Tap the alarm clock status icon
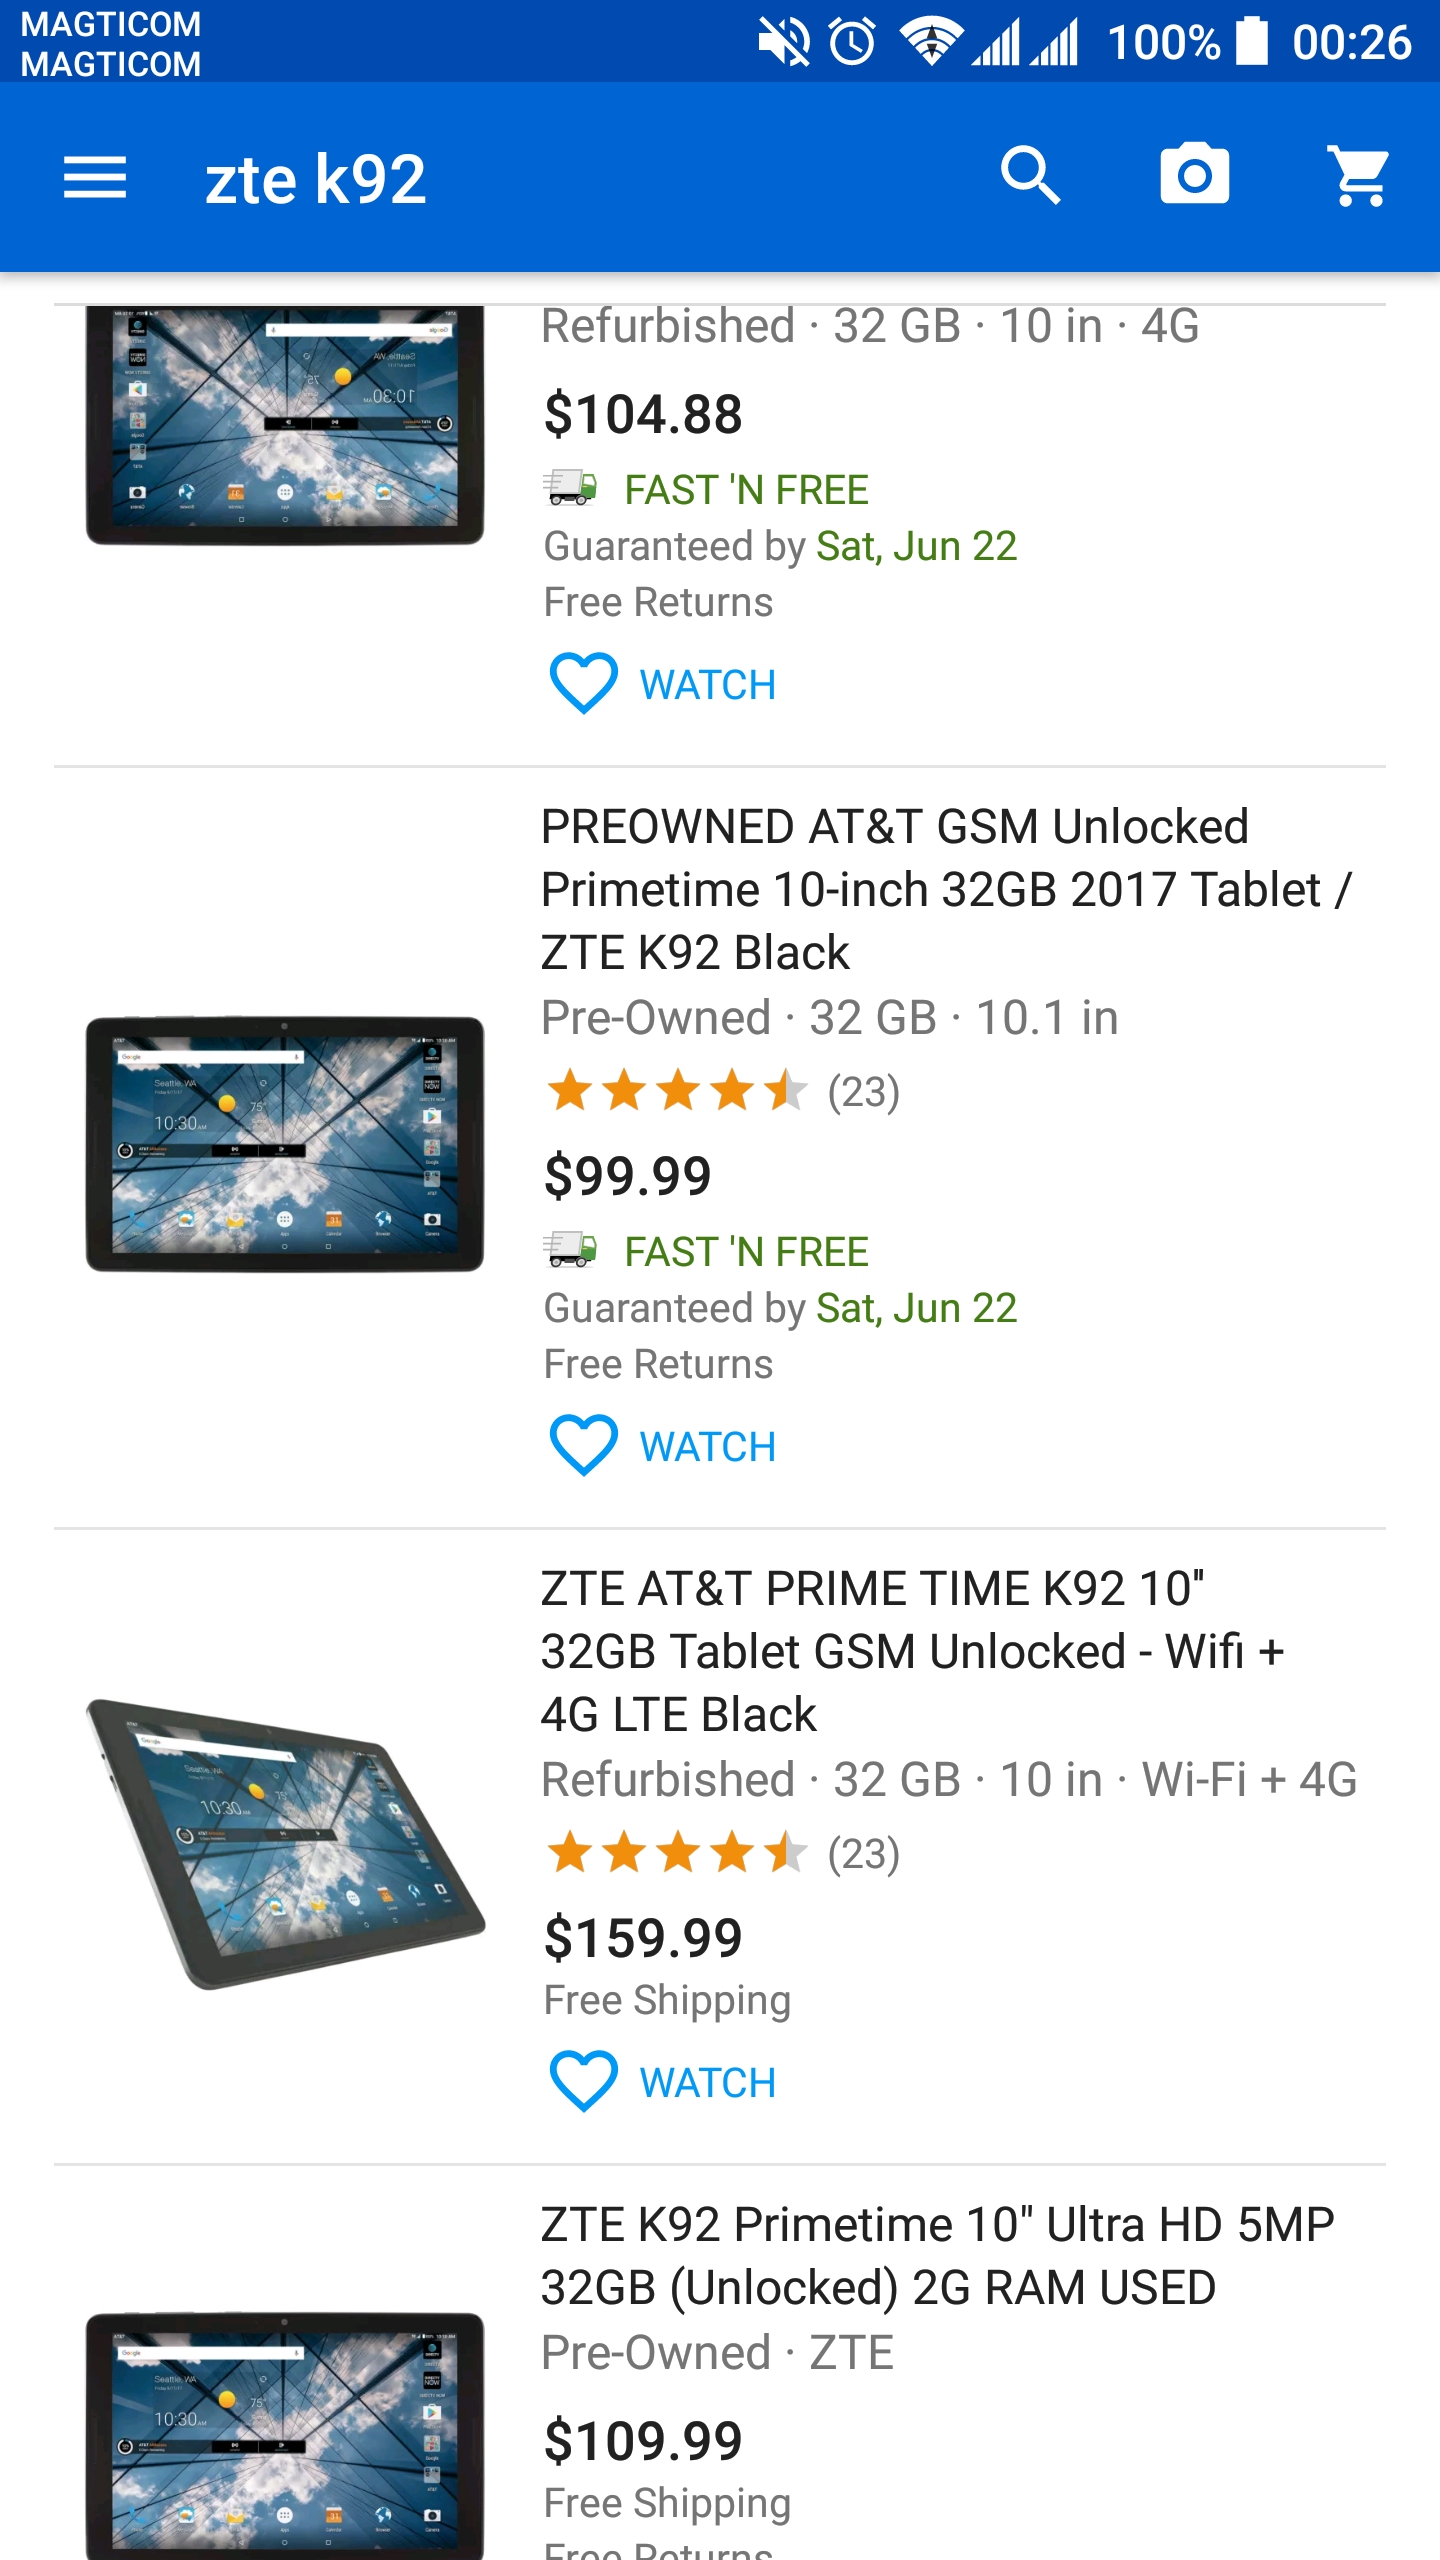Screen dimensions: 1440x2560 [852, 42]
